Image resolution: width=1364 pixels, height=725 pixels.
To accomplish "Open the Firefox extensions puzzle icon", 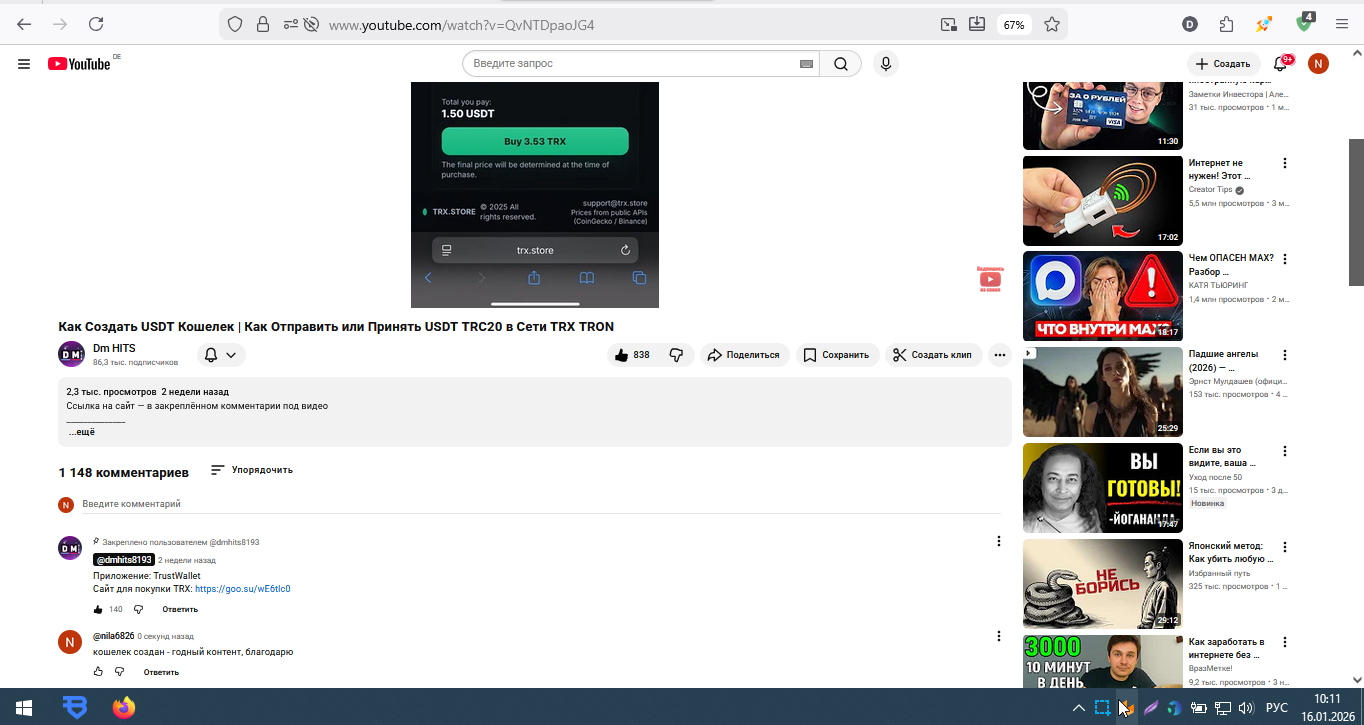I will coord(1226,24).
